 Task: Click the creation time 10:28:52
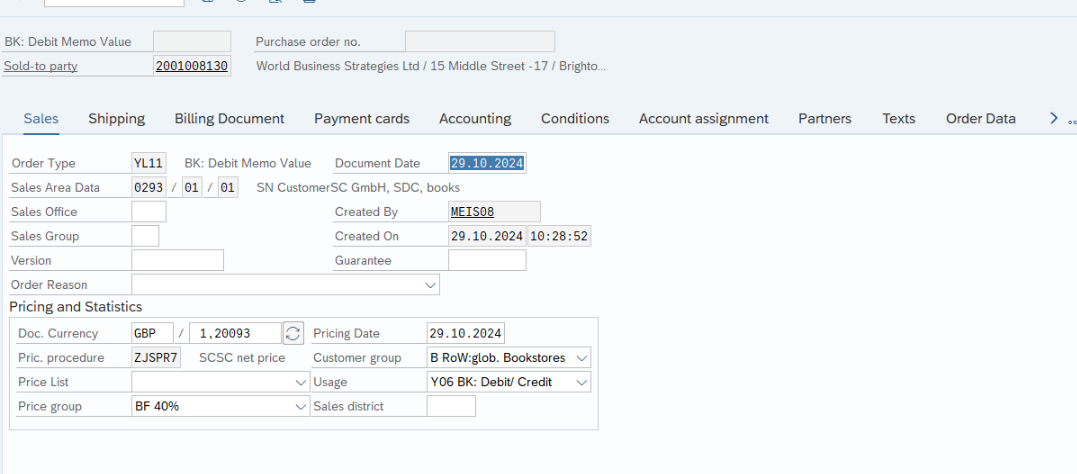tap(559, 236)
